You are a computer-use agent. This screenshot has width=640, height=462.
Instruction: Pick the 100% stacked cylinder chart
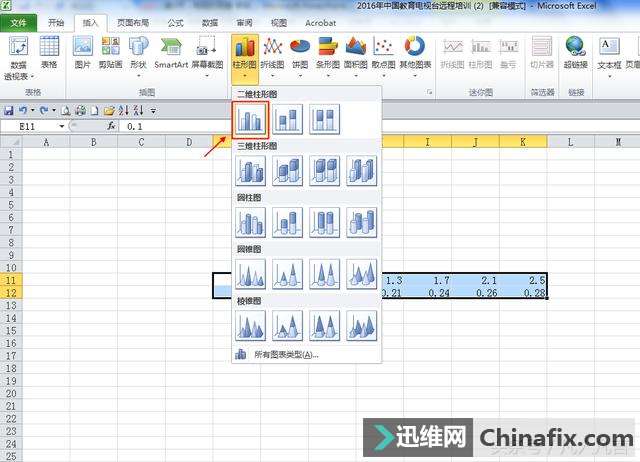pyautogui.click(x=324, y=222)
